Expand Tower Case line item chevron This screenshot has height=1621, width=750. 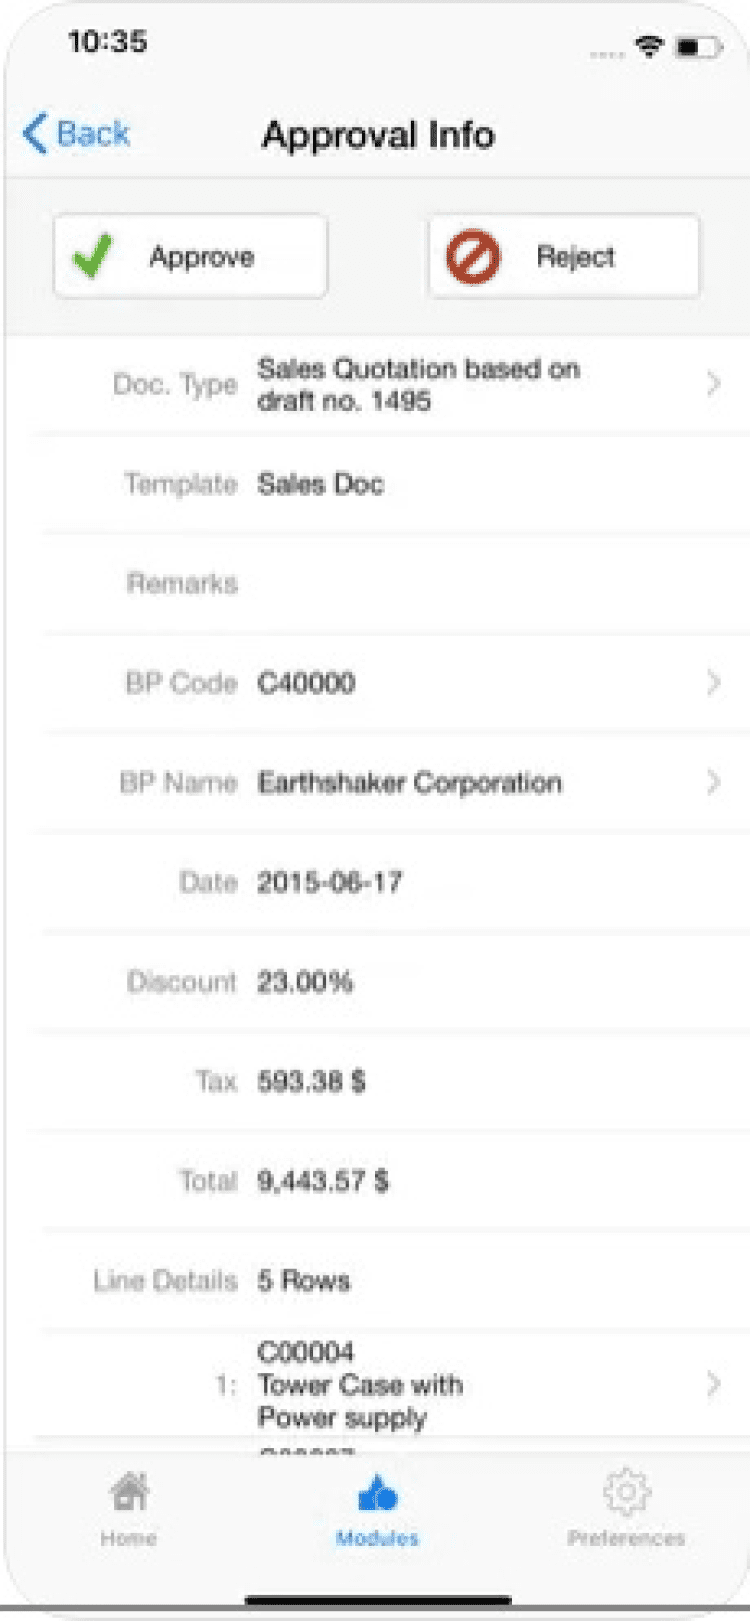(713, 1384)
